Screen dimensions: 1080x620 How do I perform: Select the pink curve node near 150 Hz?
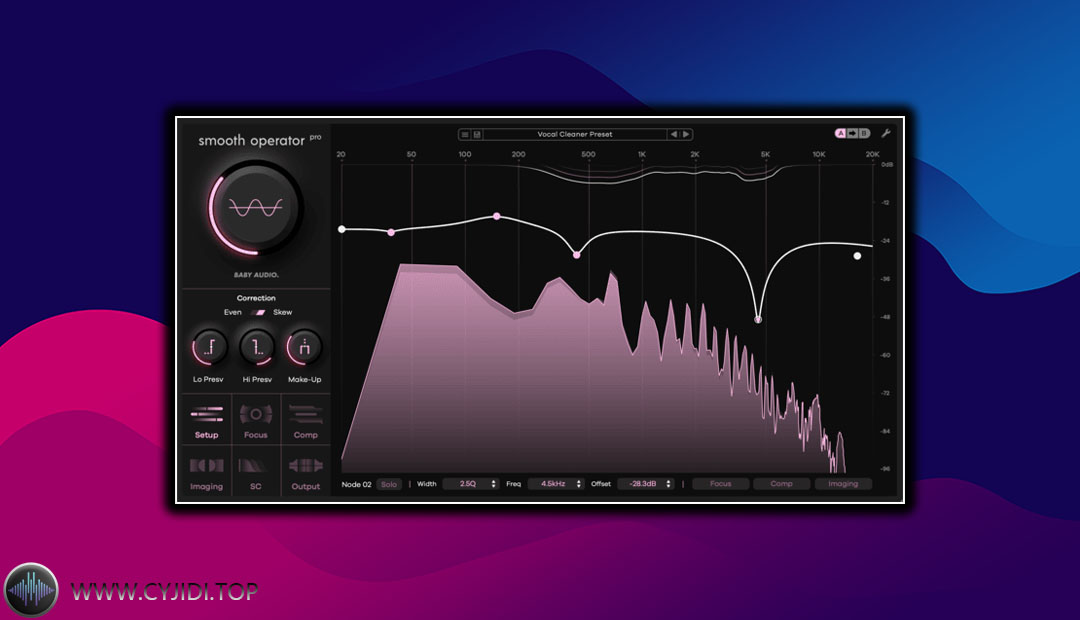coord(497,216)
